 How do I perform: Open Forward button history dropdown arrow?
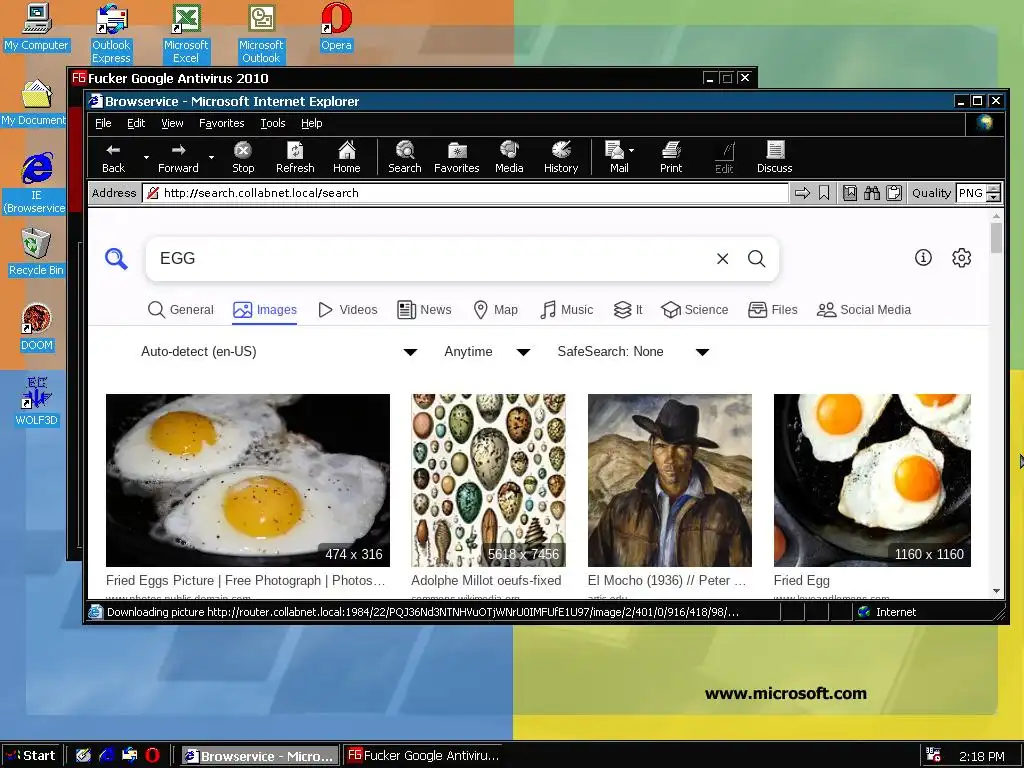(x=211, y=157)
